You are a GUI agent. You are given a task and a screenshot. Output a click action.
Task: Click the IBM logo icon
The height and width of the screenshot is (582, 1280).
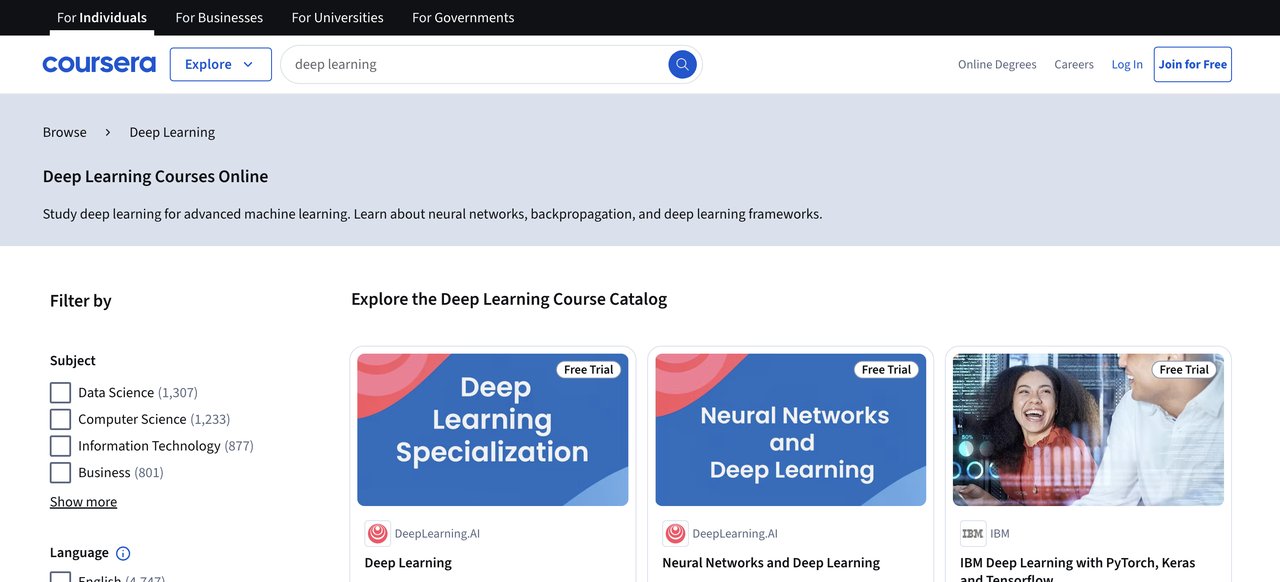tap(973, 533)
